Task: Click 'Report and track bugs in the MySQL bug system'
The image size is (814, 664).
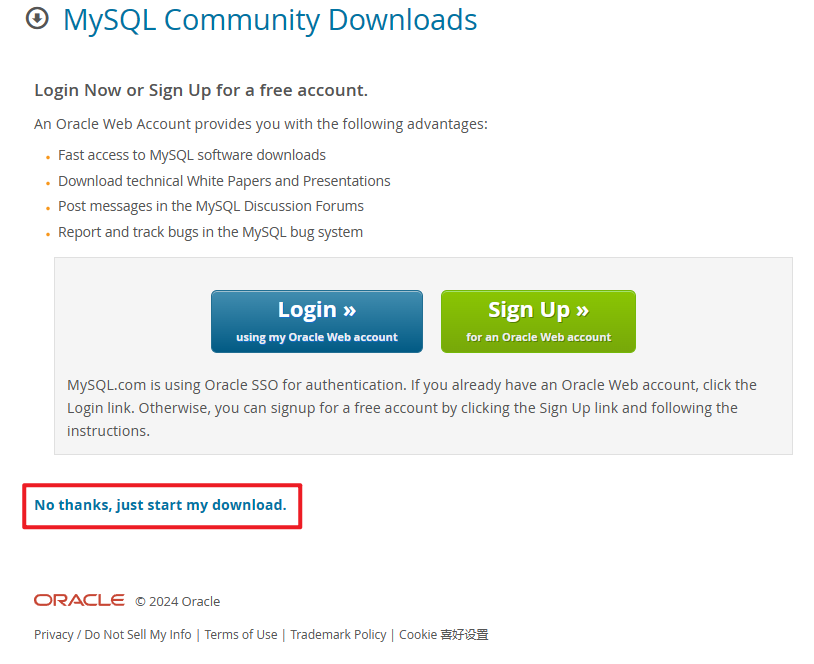Action: (x=210, y=232)
